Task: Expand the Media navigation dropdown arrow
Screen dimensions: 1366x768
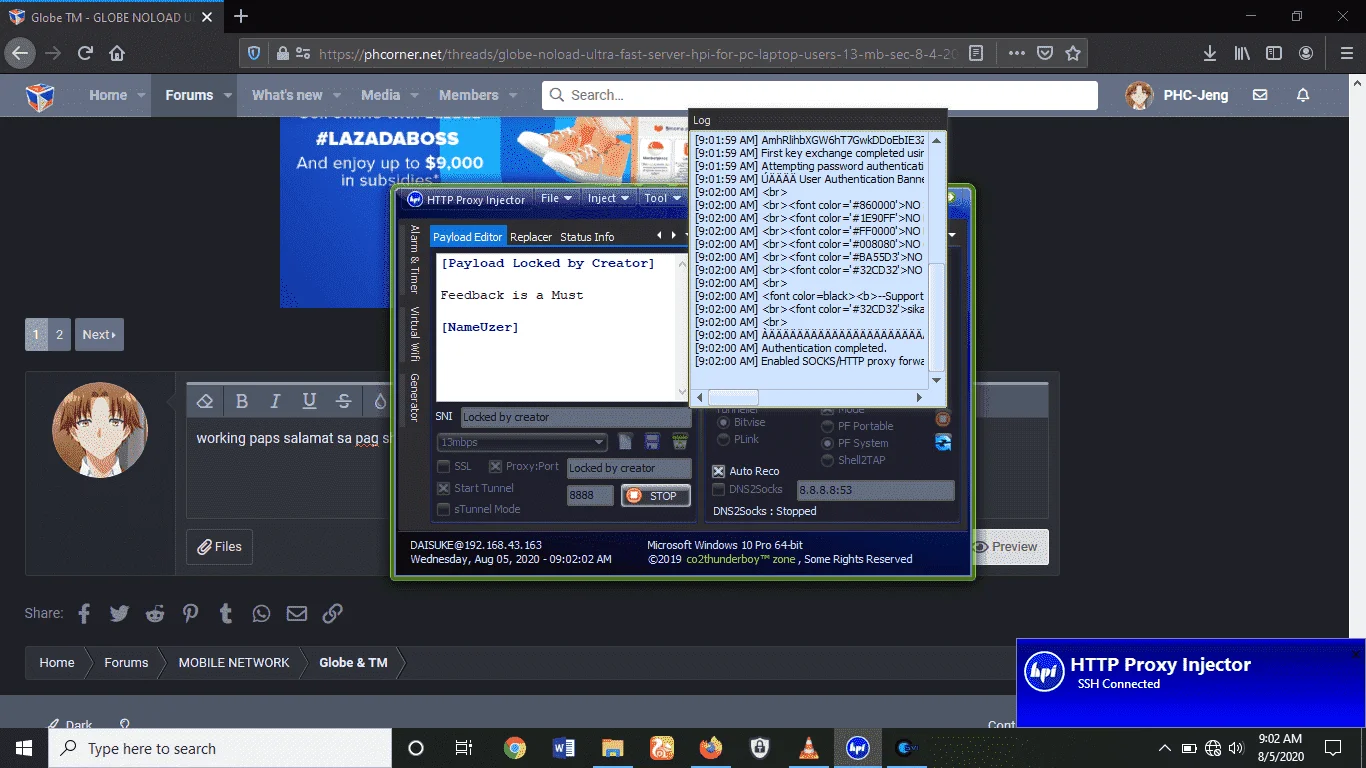Action: (415, 96)
